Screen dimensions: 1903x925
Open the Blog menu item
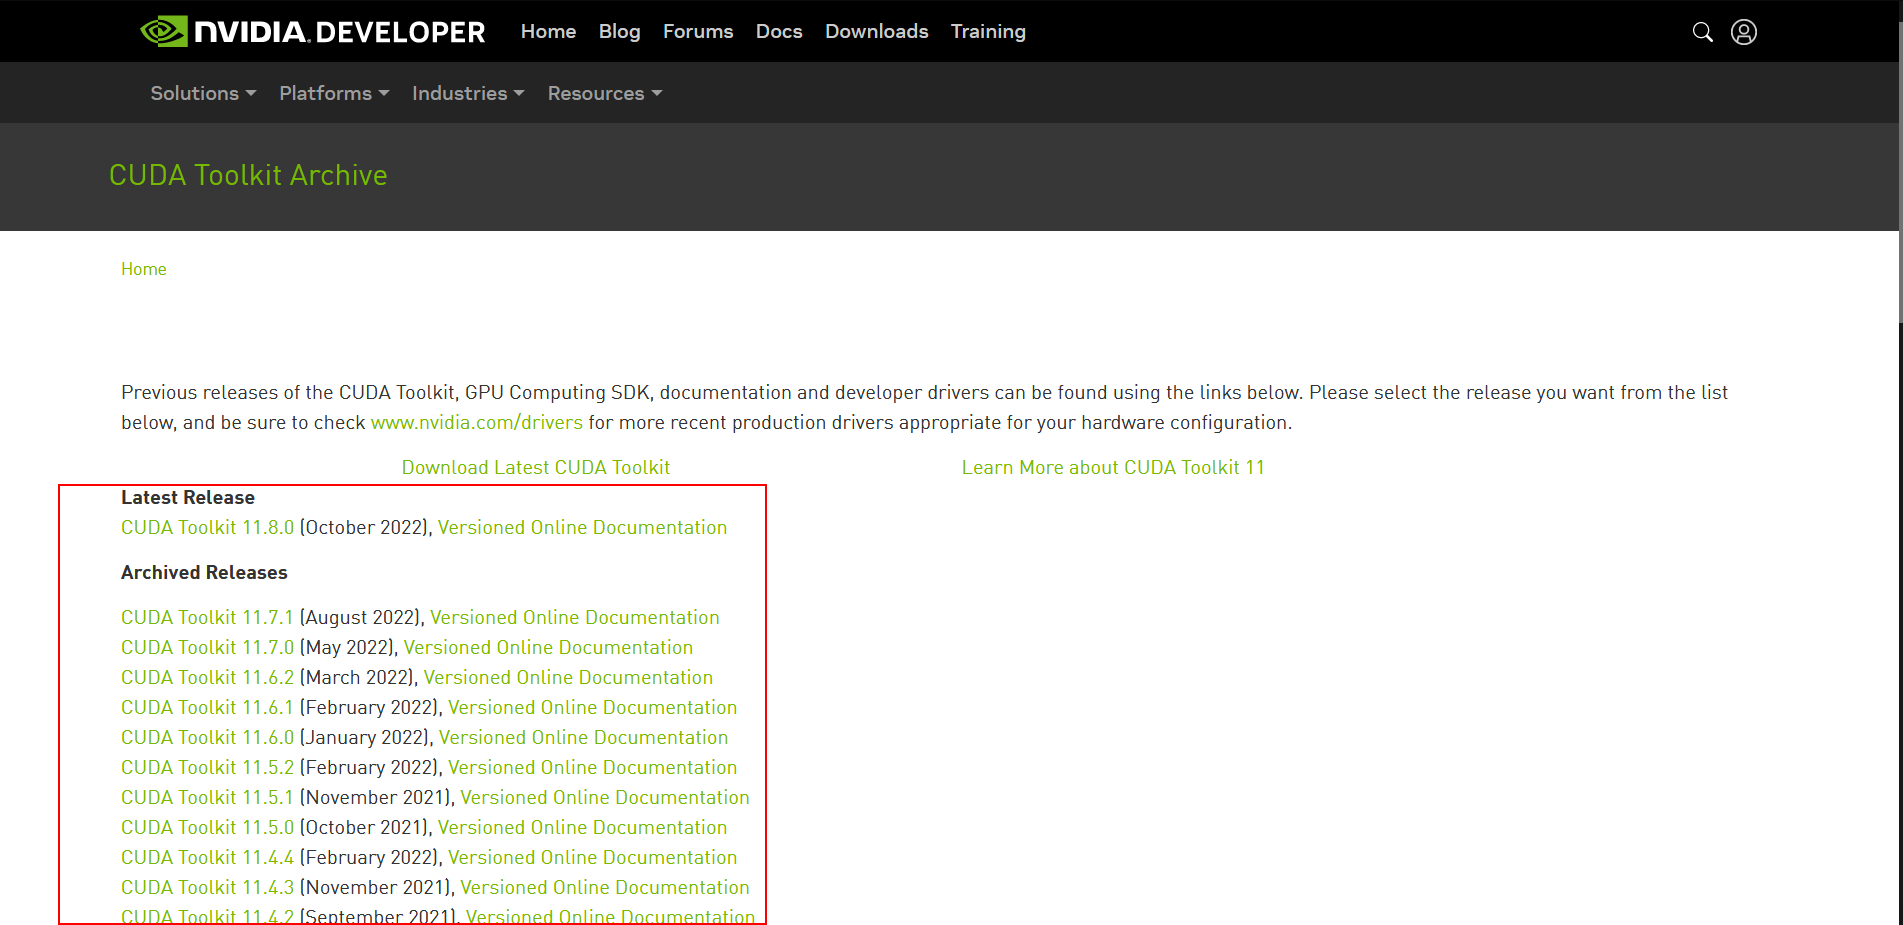pyautogui.click(x=619, y=32)
